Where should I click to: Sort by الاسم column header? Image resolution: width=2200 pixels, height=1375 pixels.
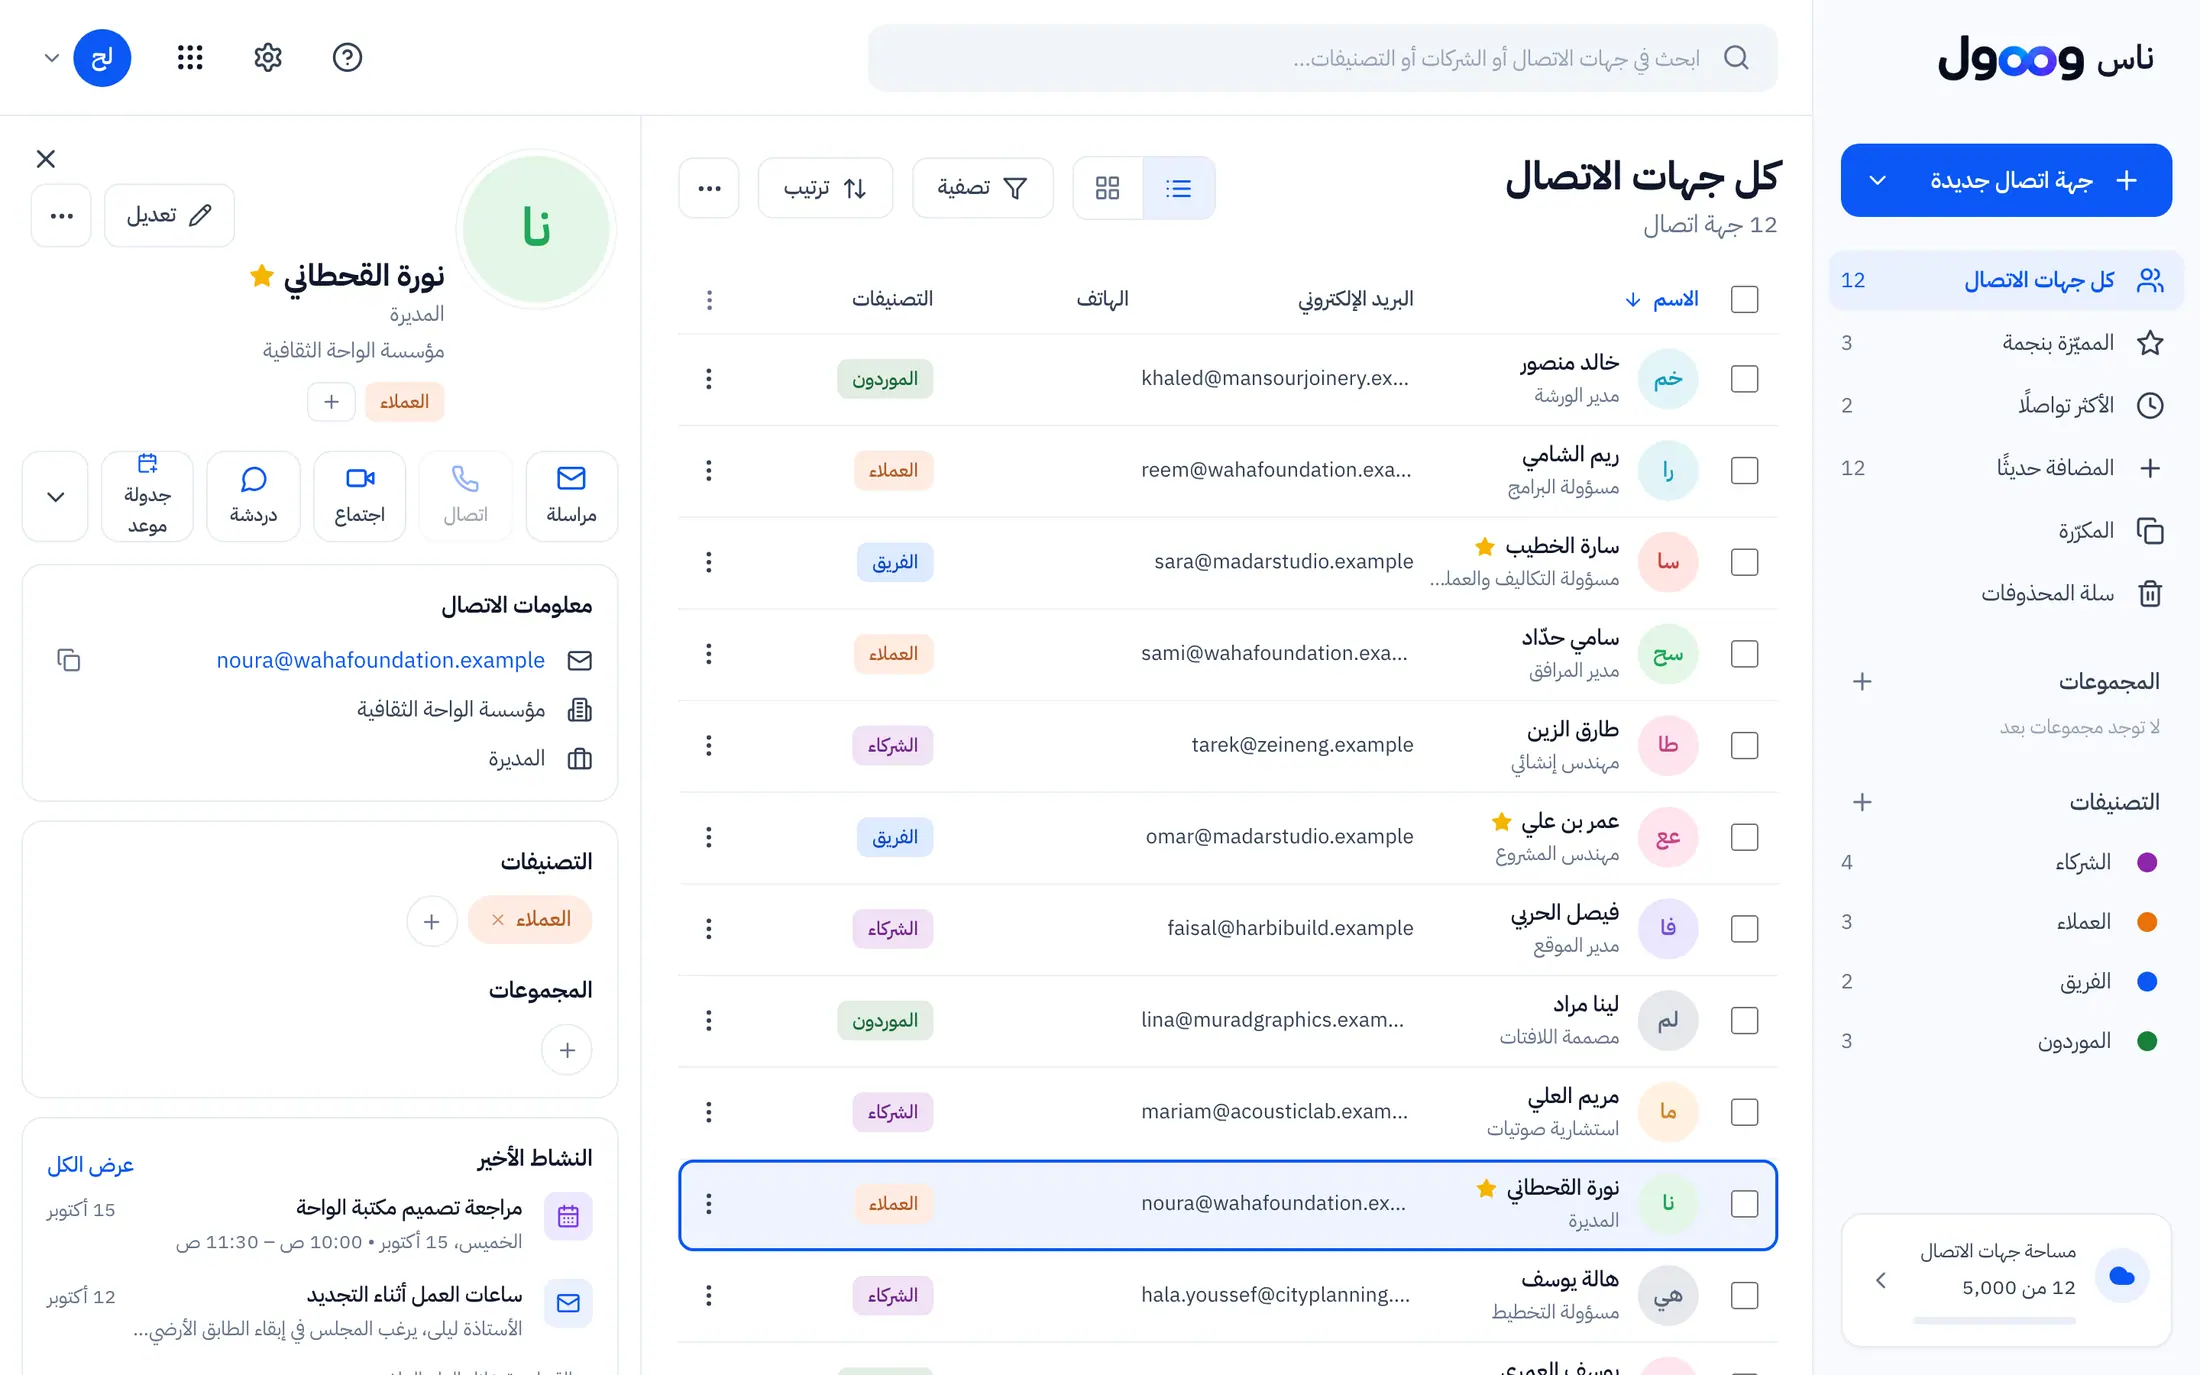click(x=1664, y=299)
